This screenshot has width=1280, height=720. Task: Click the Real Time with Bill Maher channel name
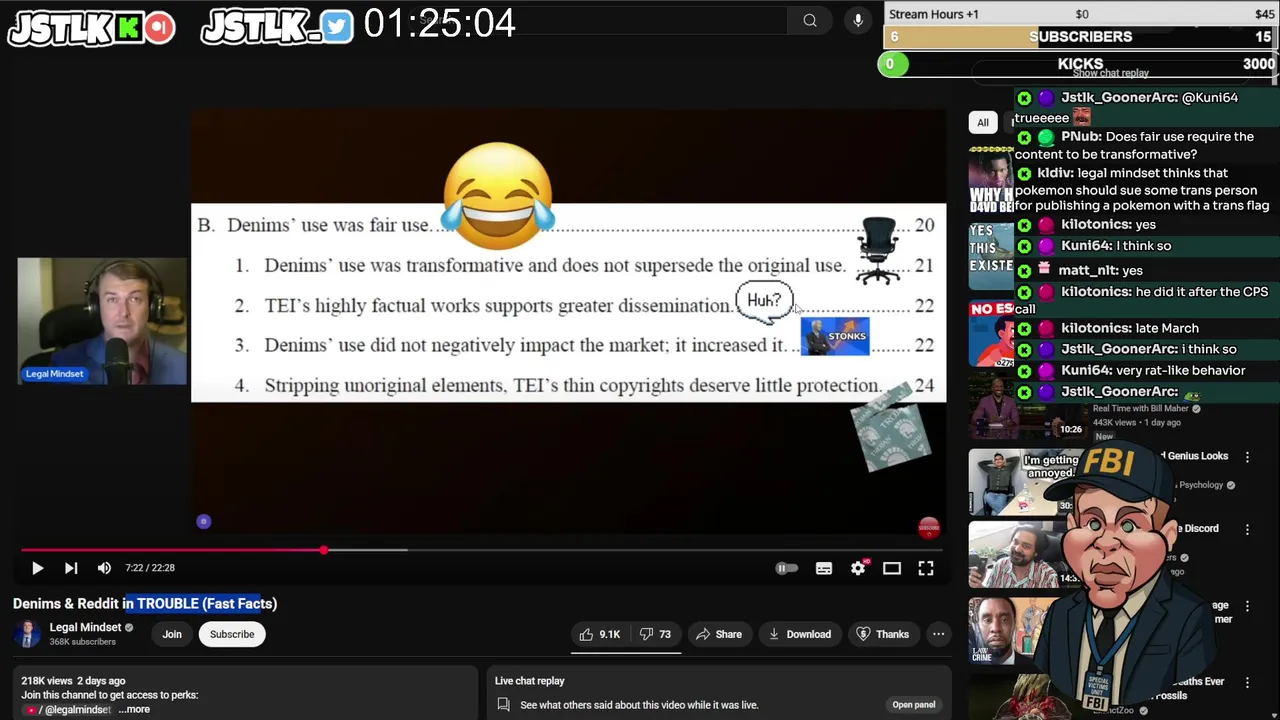[x=1141, y=408]
